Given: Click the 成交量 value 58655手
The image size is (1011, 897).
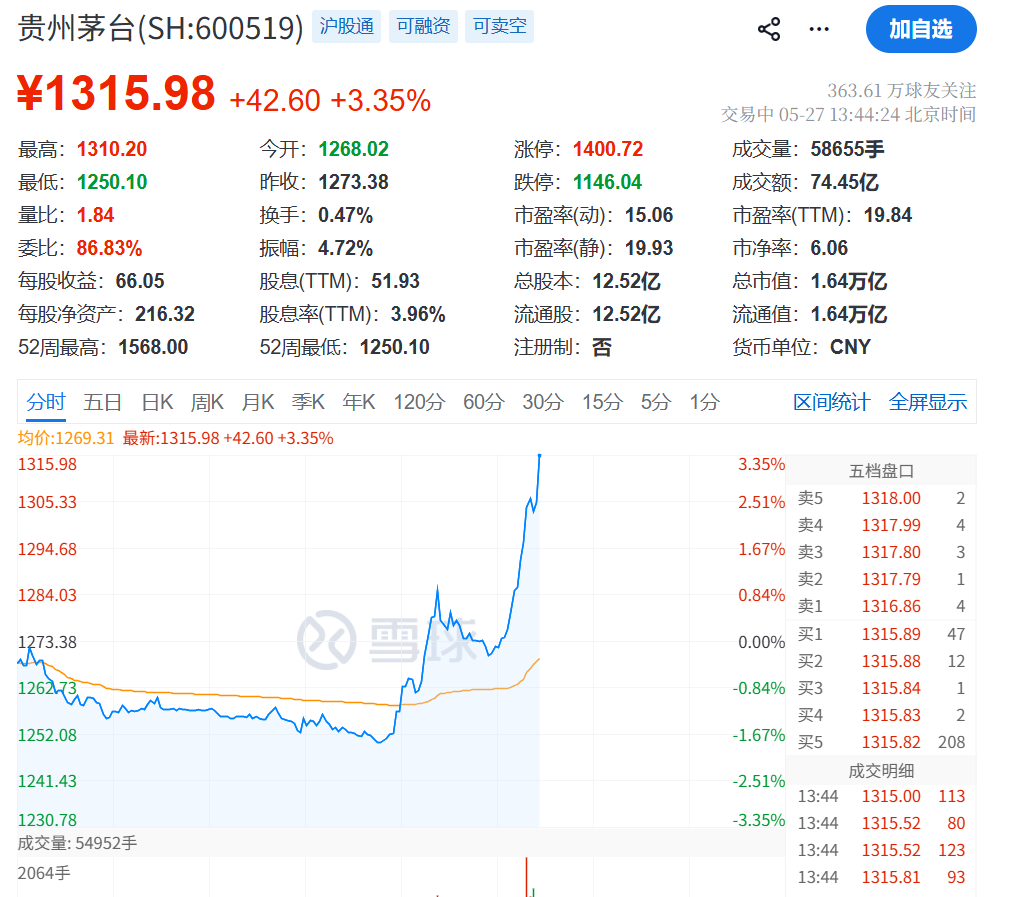Looking at the screenshot, I should point(847,150).
